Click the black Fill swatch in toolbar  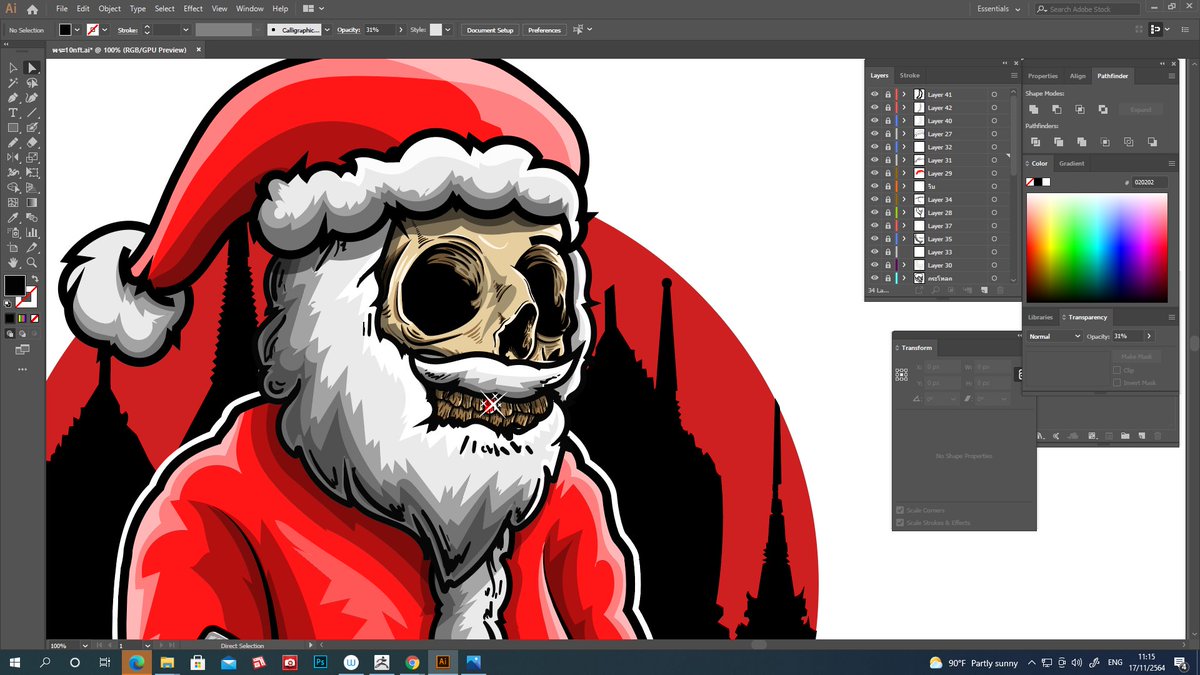pos(14,286)
